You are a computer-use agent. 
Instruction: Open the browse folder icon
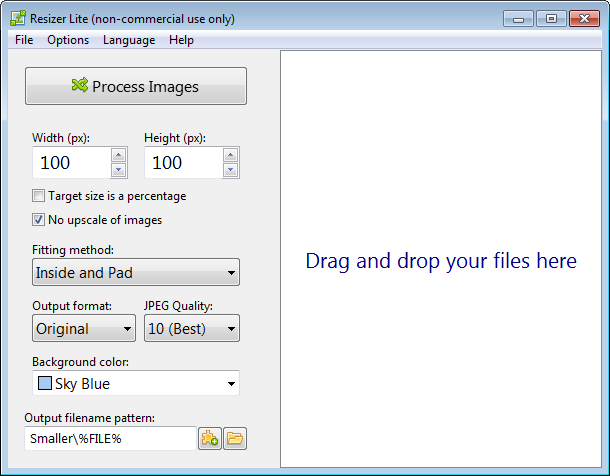click(x=235, y=438)
